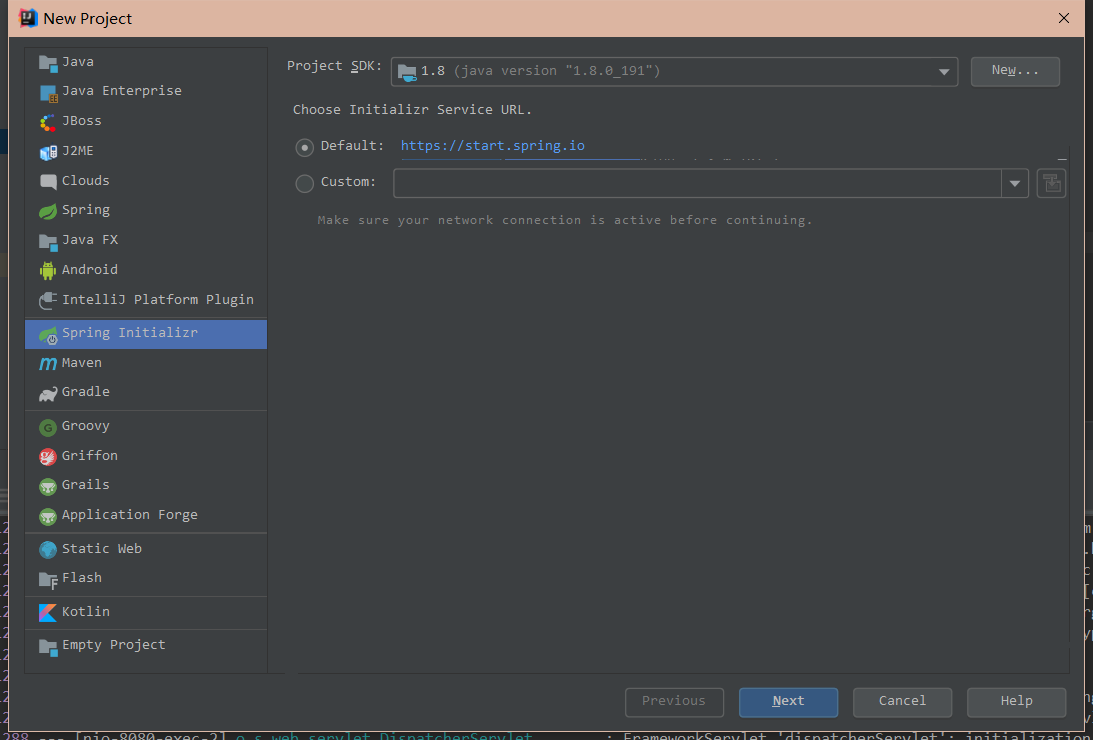
Task: Click the Java FX folder icon
Action: [48, 241]
